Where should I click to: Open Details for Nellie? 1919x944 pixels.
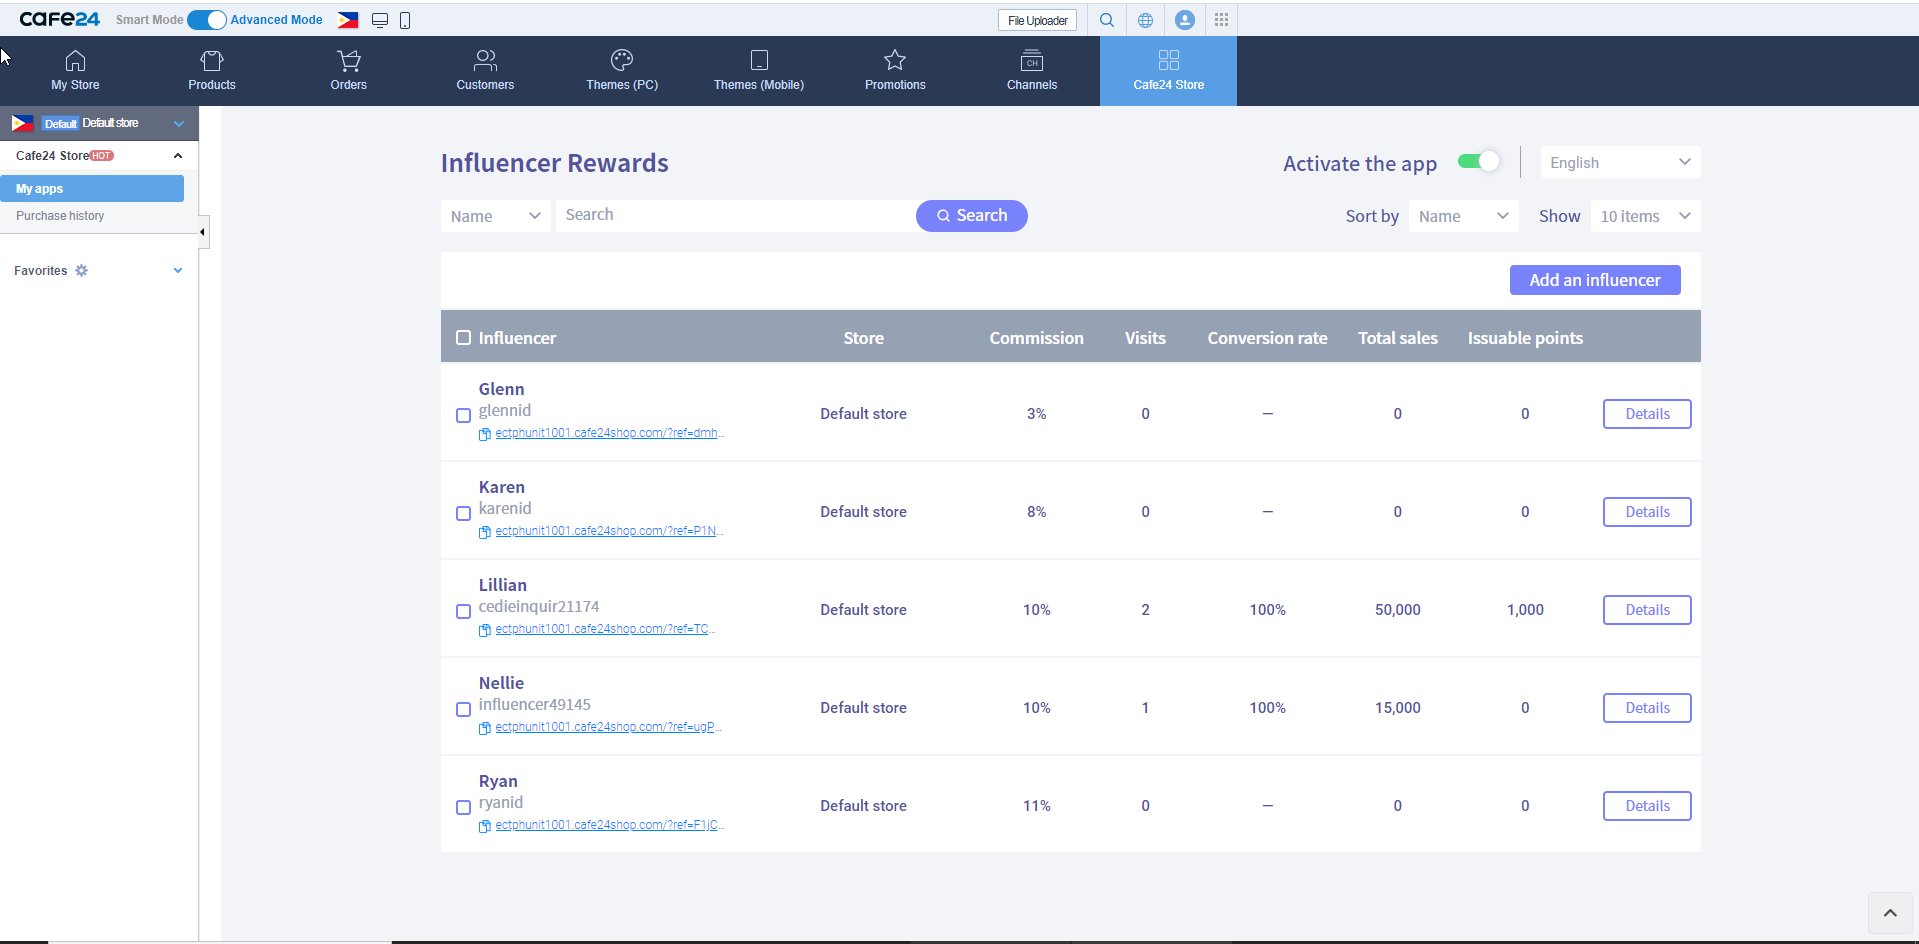coord(1646,708)
